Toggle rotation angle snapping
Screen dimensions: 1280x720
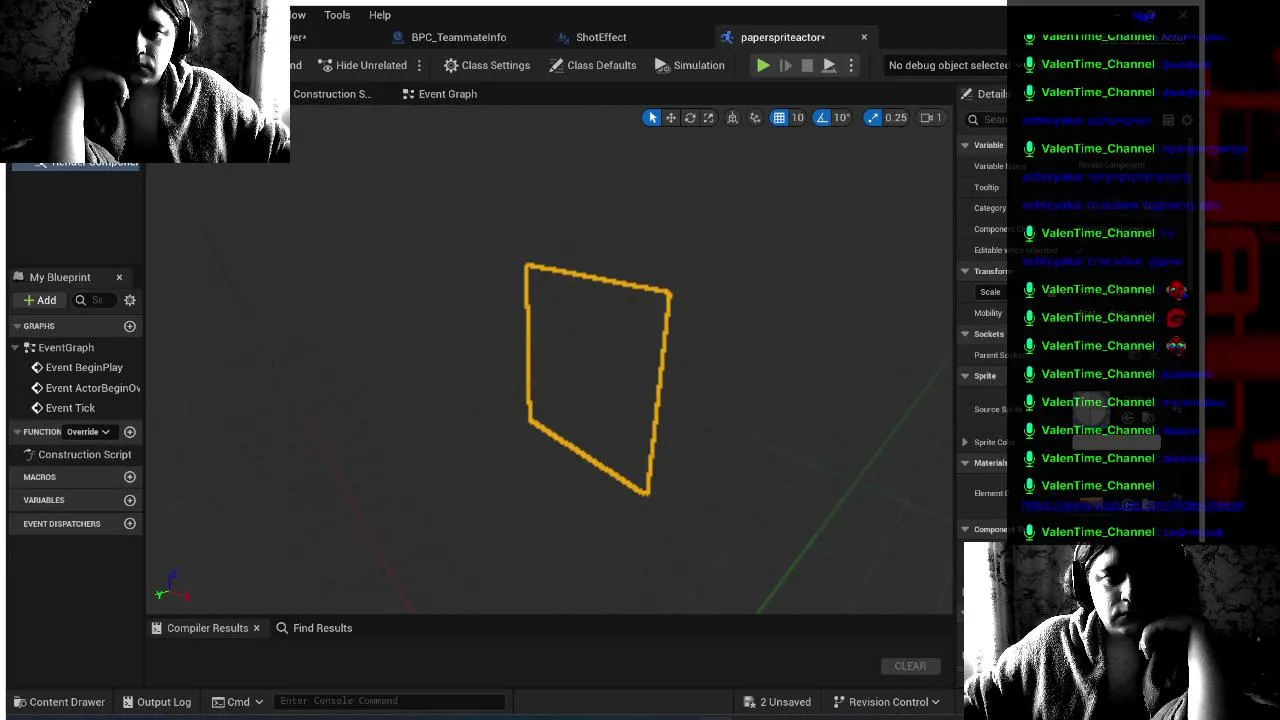pos(822,118)
